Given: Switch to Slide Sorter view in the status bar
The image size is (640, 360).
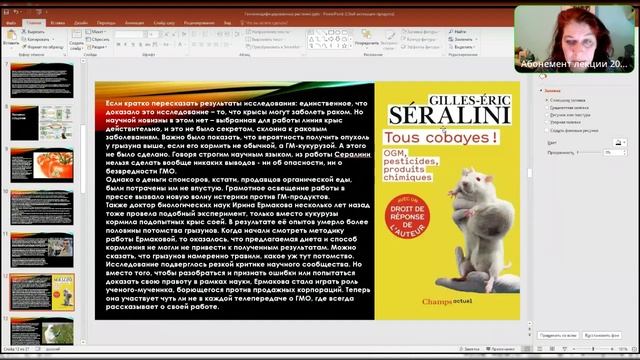Looking at the screenshot, I should pyautogui.click(x=540, y=349).
